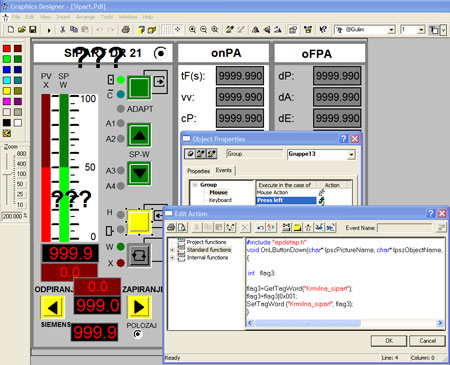Viewport: 450px width, 365px height.
Task: Select Mouse in the events tree
Action: click(218, 192)
